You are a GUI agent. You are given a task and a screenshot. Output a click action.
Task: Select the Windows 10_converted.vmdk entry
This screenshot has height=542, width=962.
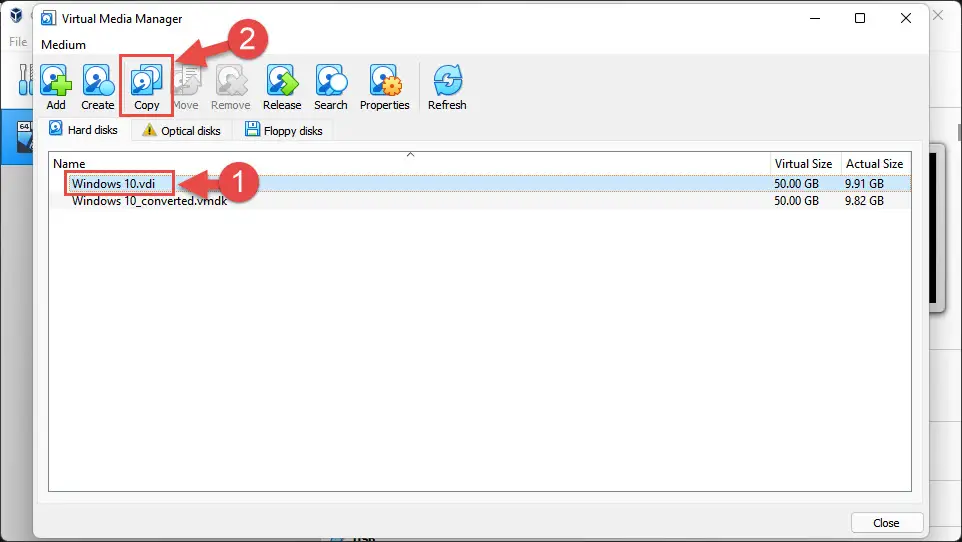[149, 201]
